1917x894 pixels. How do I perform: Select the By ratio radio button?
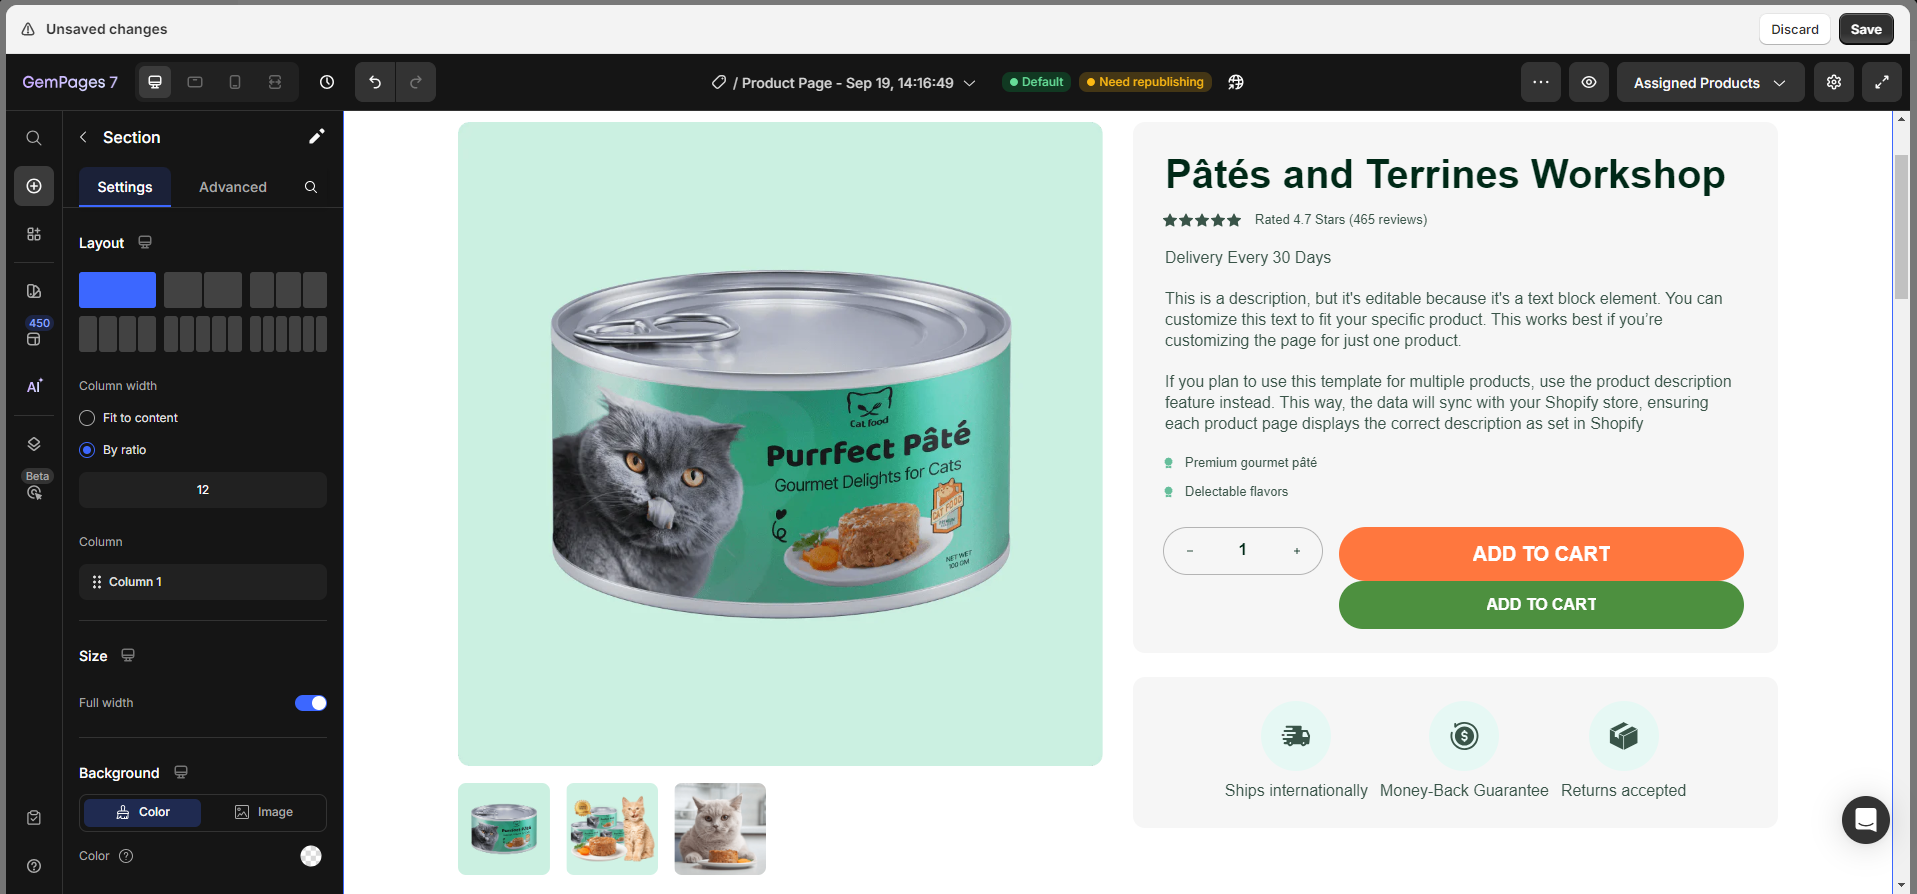[88, 450]
